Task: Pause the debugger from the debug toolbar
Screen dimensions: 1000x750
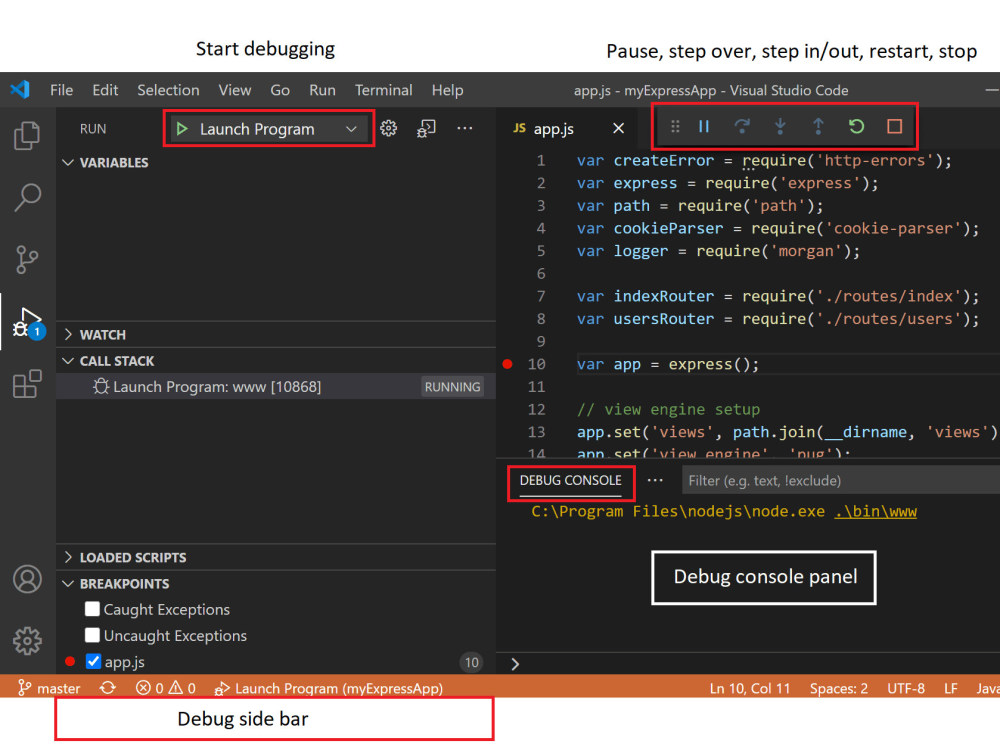Action: click(704, 126)
